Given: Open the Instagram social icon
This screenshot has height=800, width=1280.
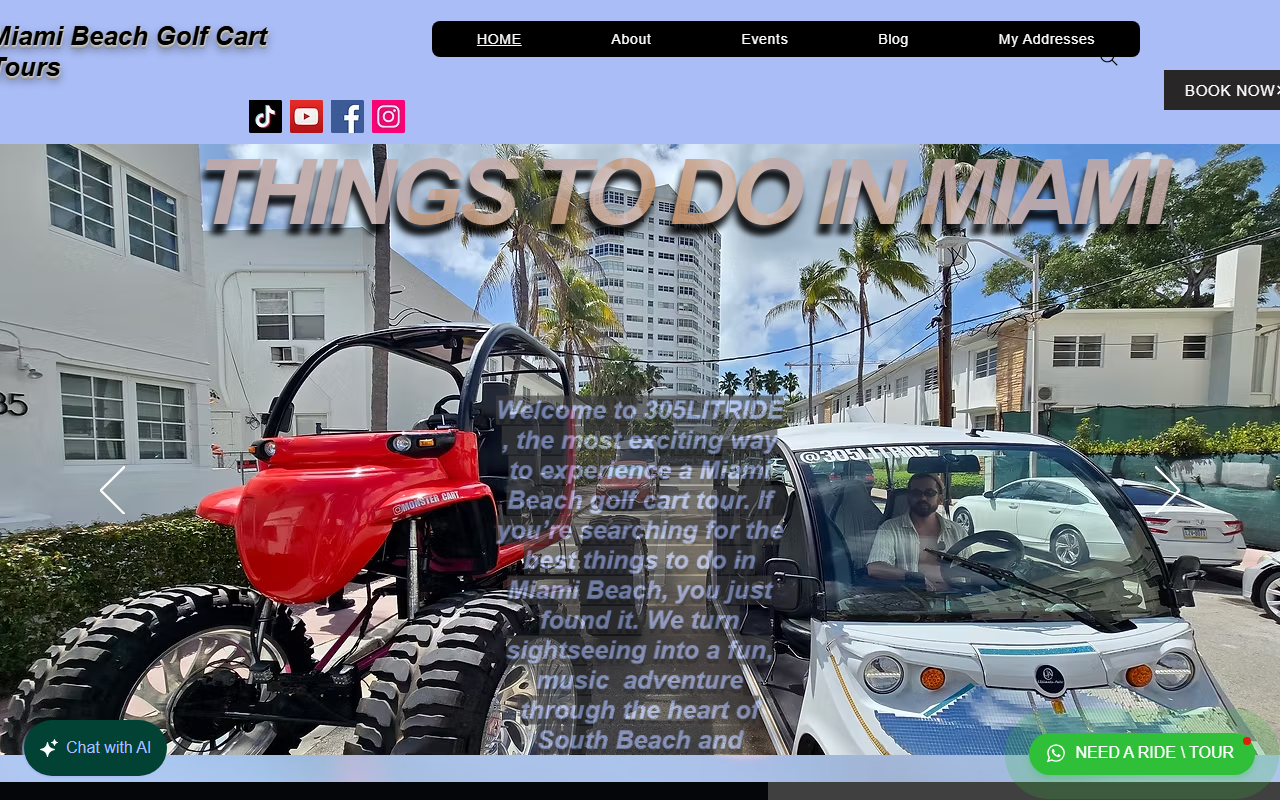Looking at the screenshot, I should 388,117.
